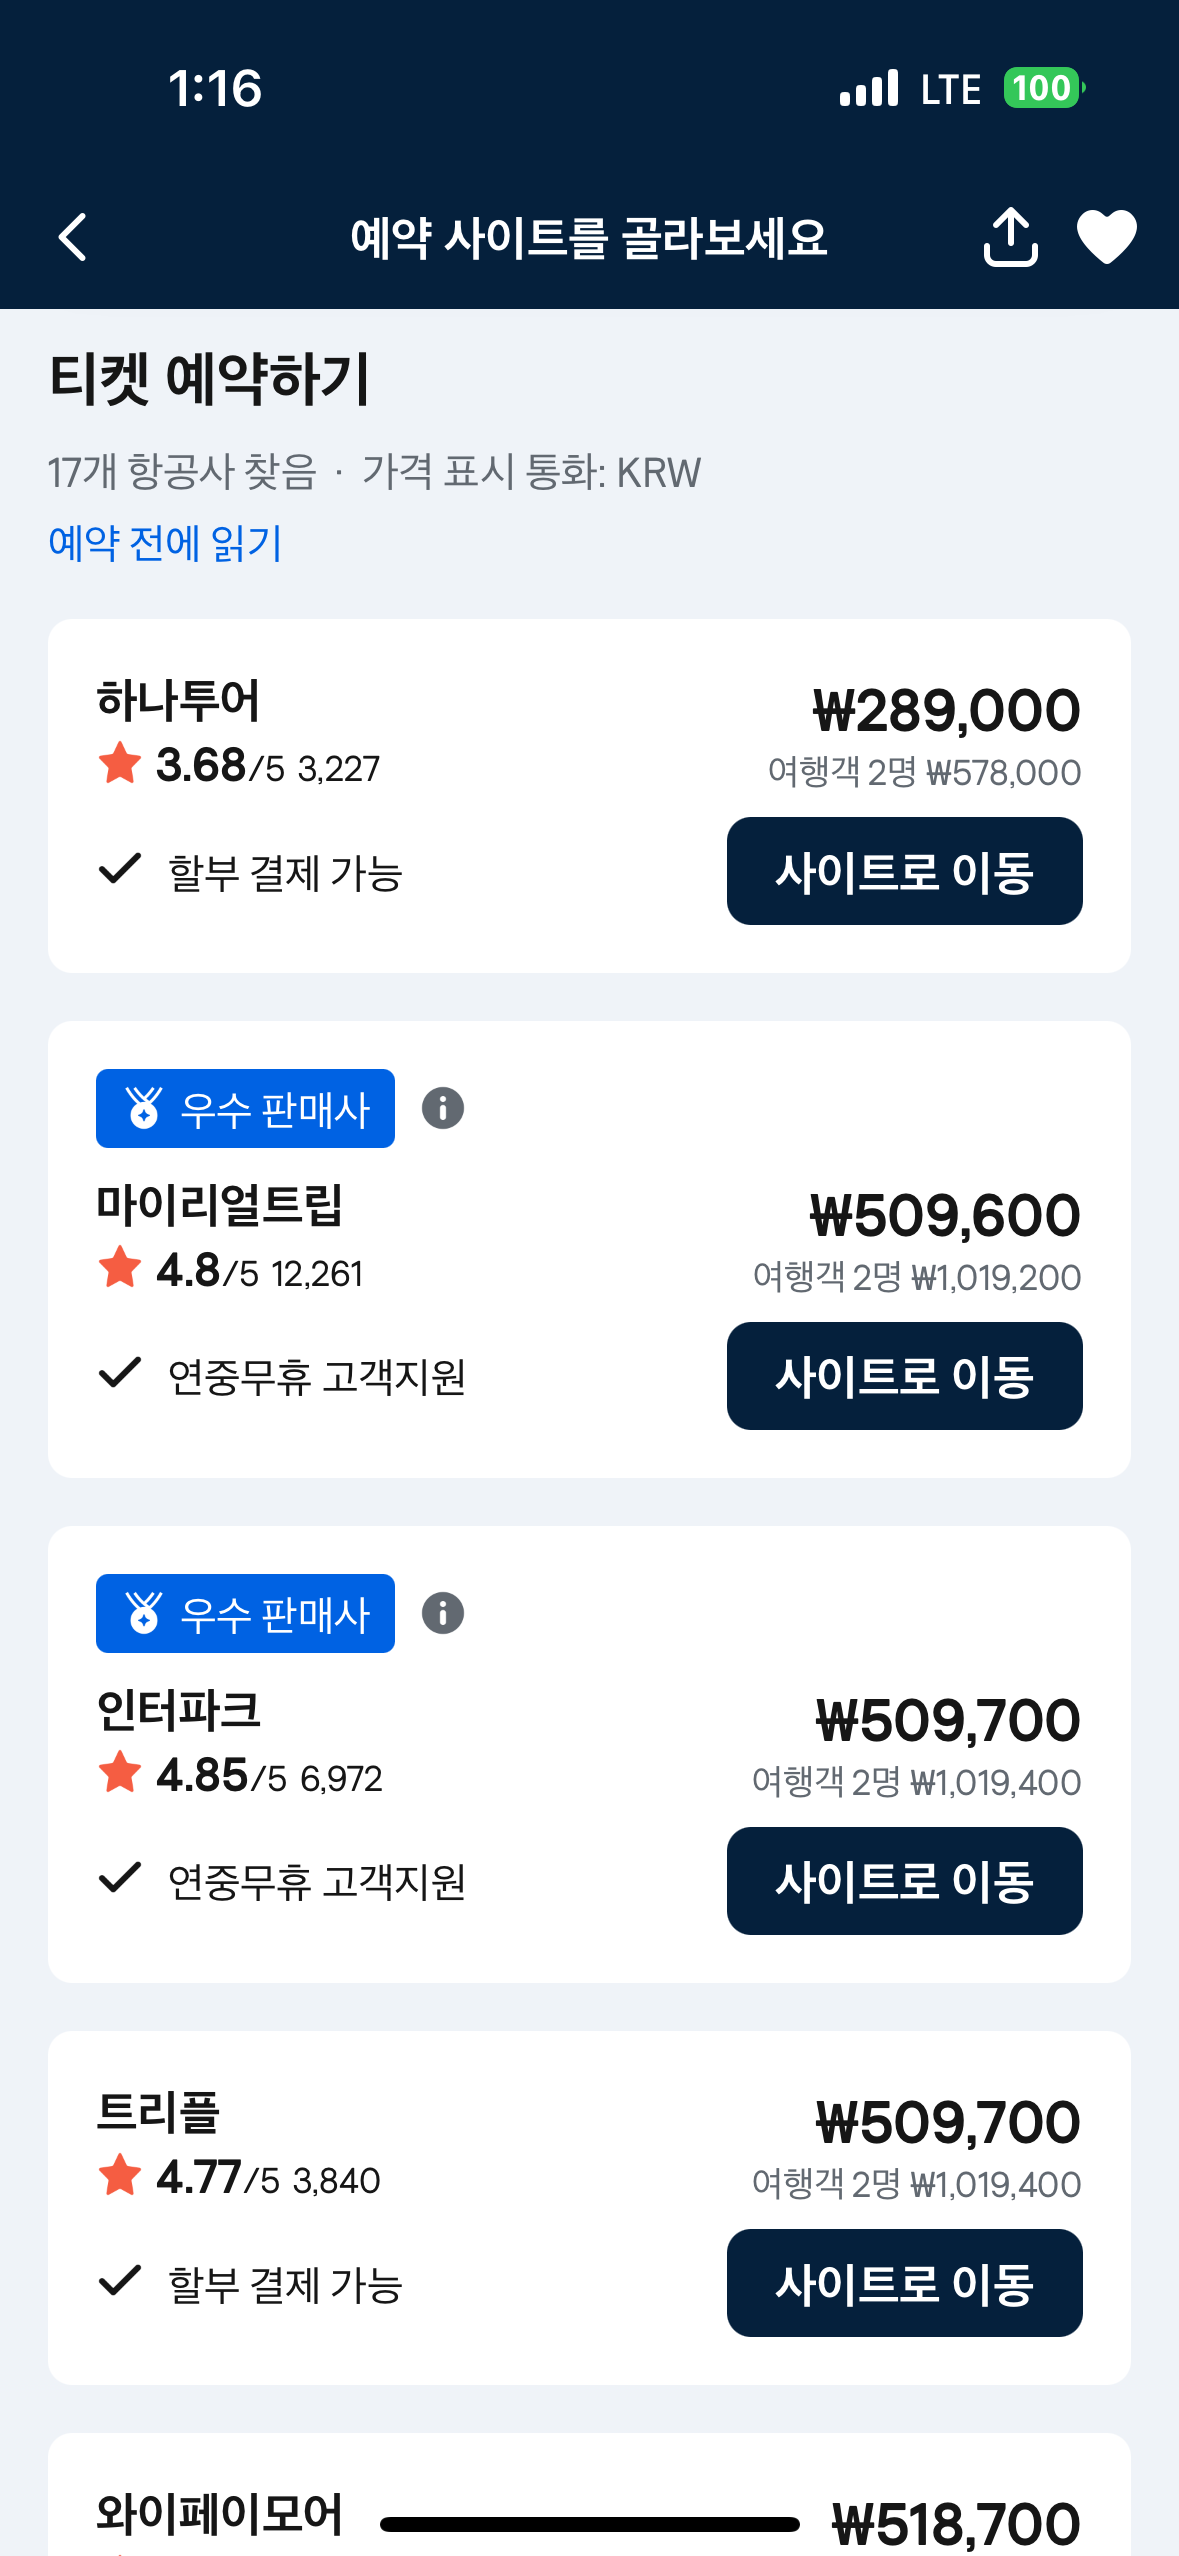
Task: Toggle the heart favorite icon
Action: (x=1106, y=237)
